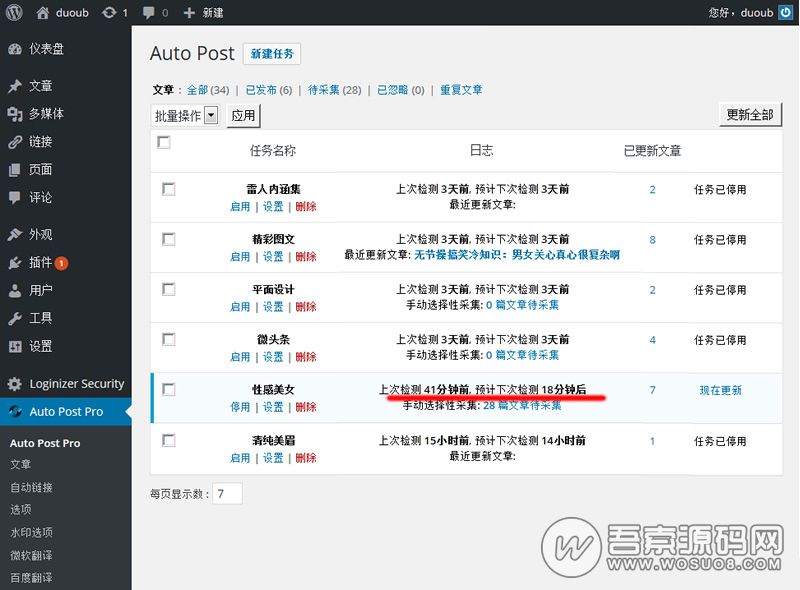Open 仪表盘 dashboard icon in sidebar
The width and height of the screenshot is (800, 590).
tap(15, 49)
